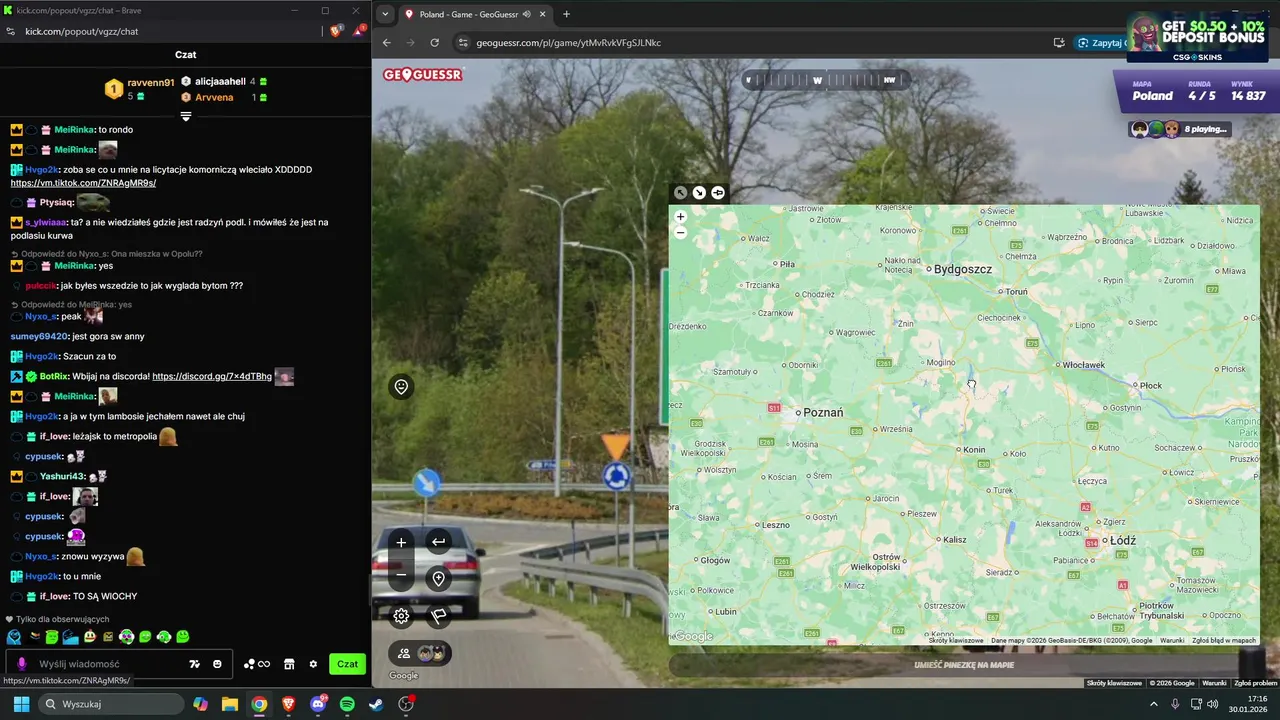Open Windows Start menu

tap(21, 704)
